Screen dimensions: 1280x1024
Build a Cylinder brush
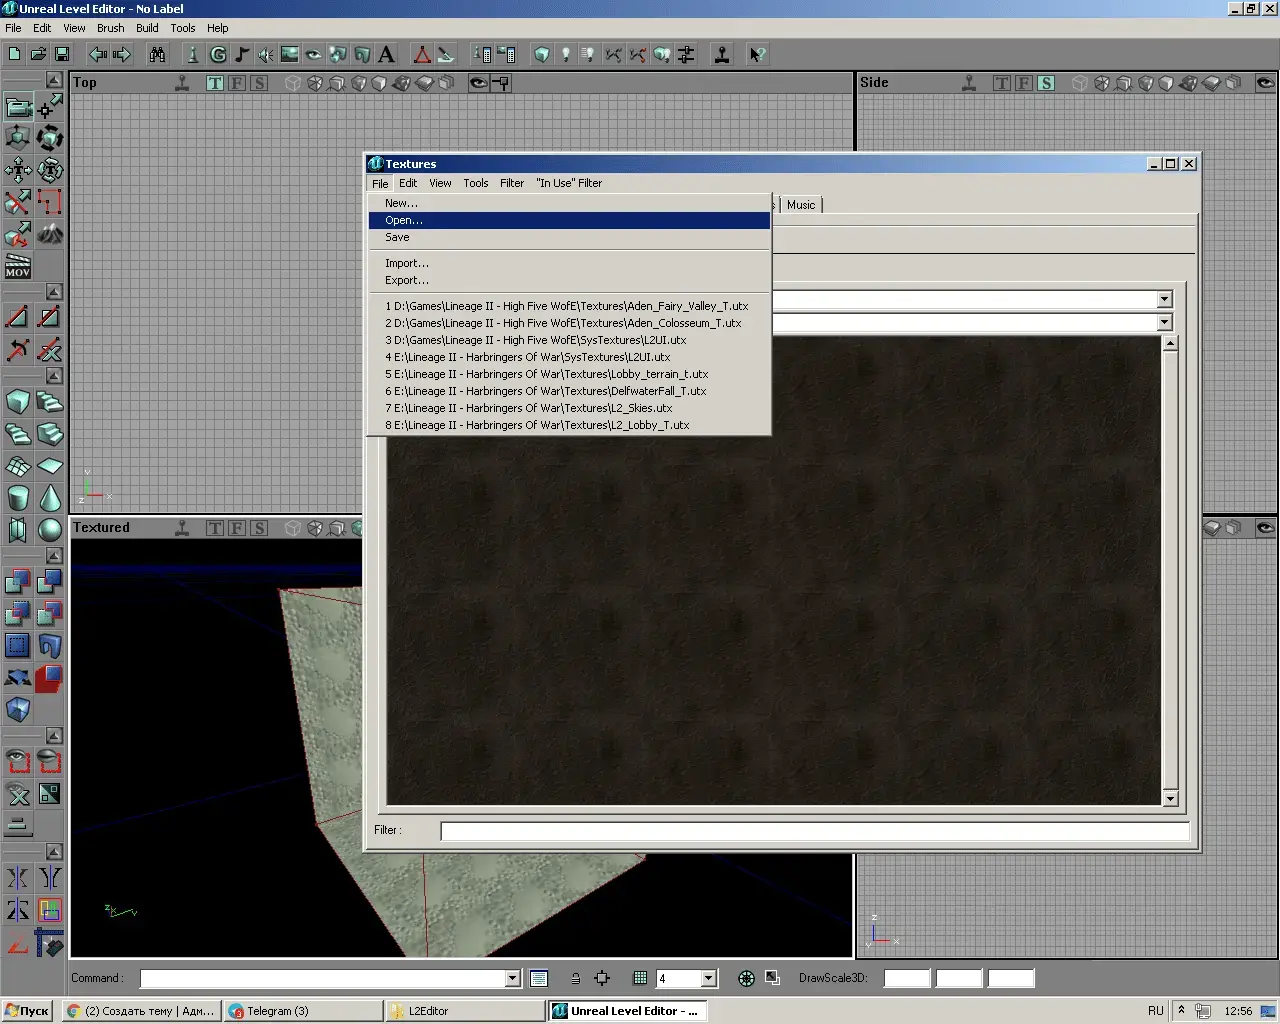(x=18, y=498)
